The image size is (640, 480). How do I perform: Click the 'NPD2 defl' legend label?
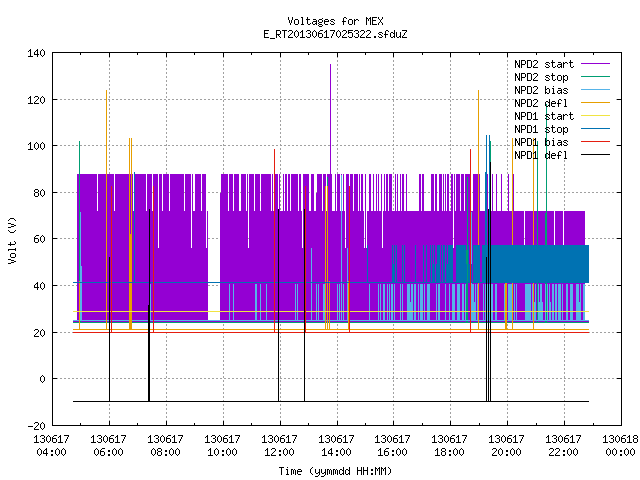coord(541,103)
